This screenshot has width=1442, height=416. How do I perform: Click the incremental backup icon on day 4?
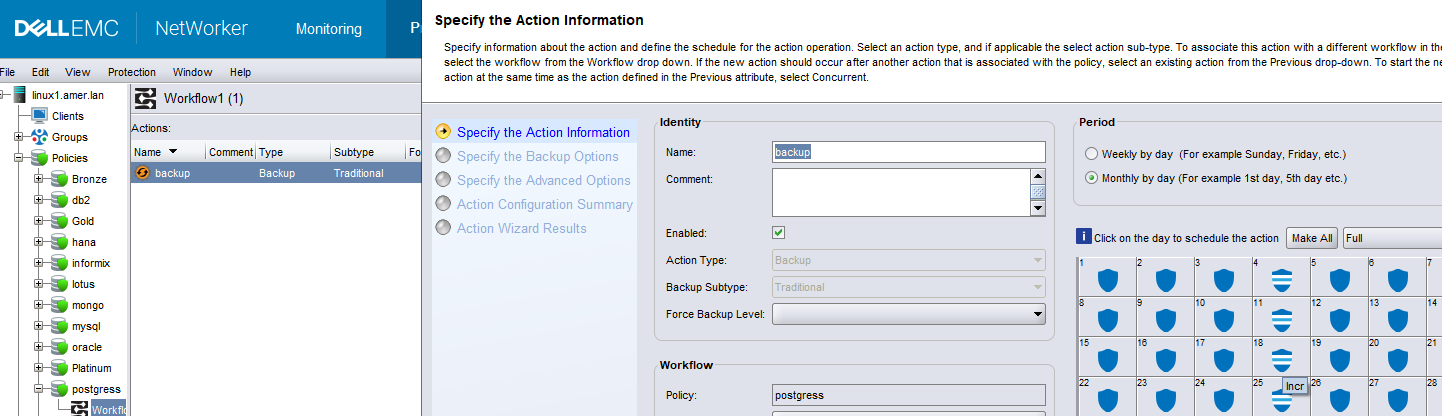coord(1282,279)
